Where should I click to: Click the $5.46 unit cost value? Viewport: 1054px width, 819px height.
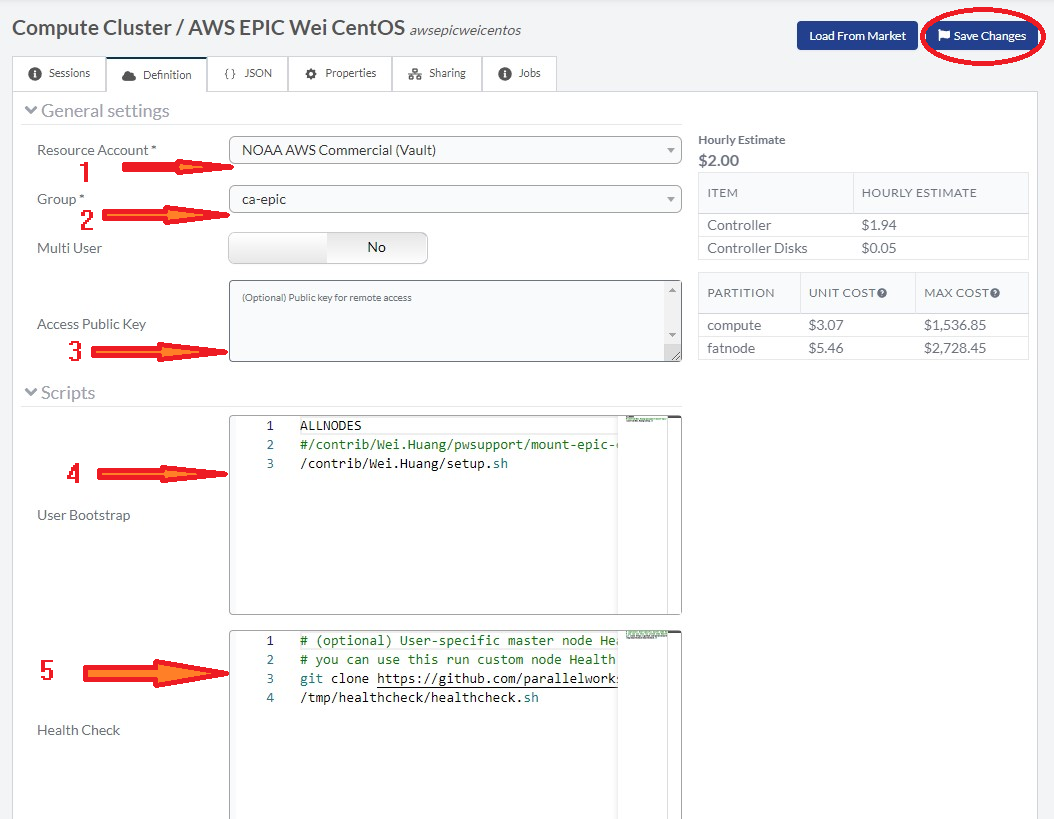click(x=825, y=348)
